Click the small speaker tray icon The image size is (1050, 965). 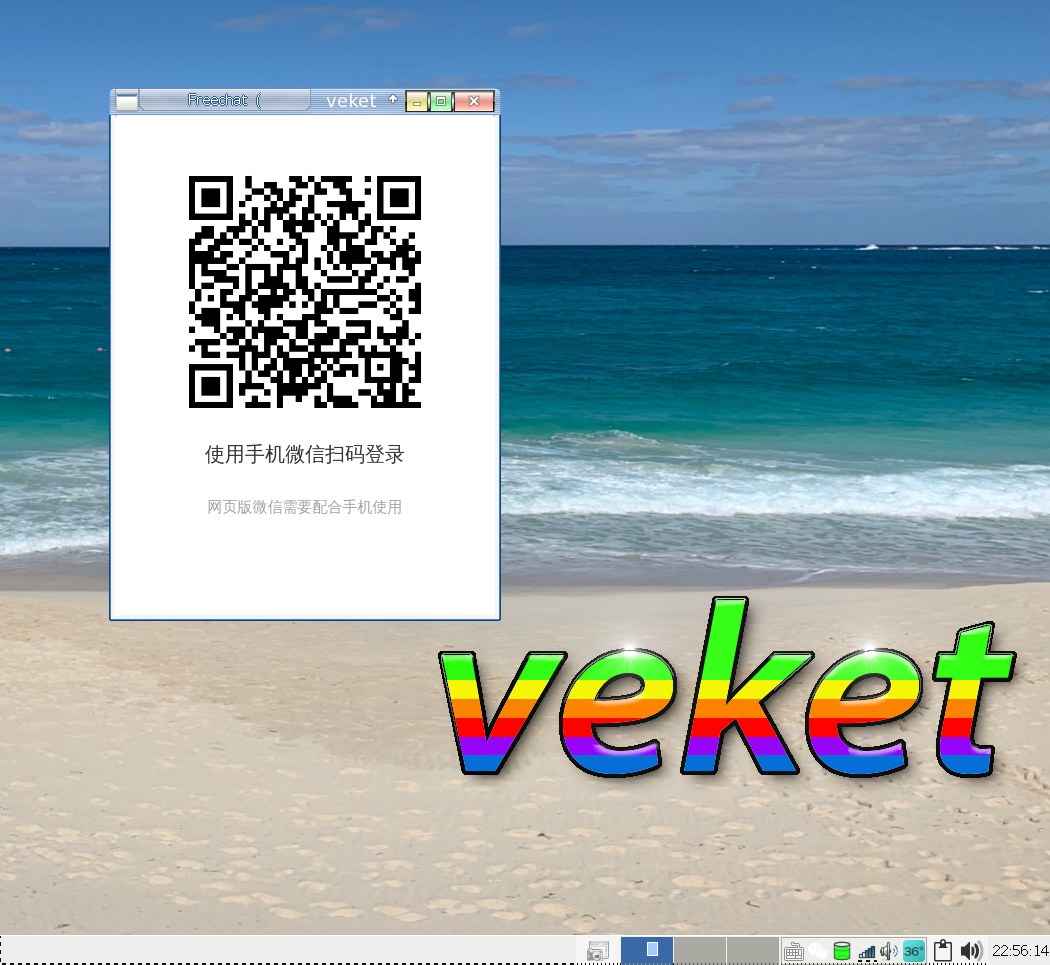pos(889,951)
